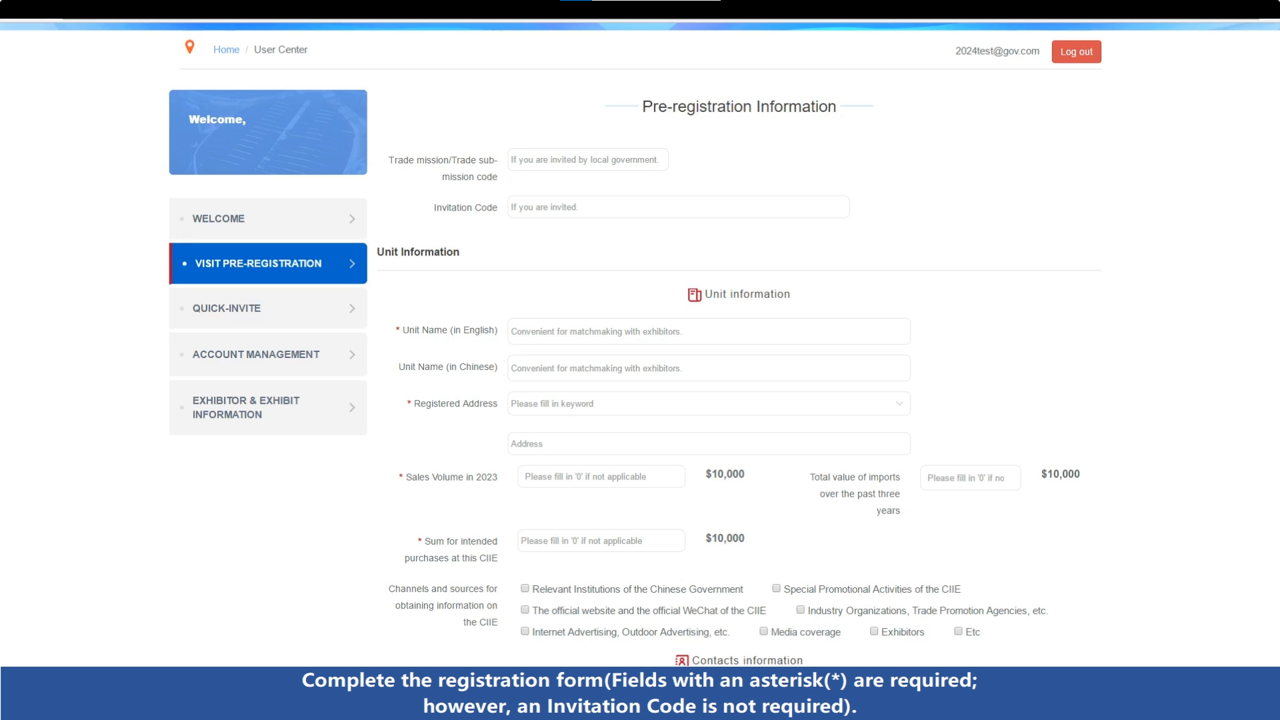The image size is (1280, 720).
Task: Focus the Sales Volume in 2023 field
Action: click(601, 477)
